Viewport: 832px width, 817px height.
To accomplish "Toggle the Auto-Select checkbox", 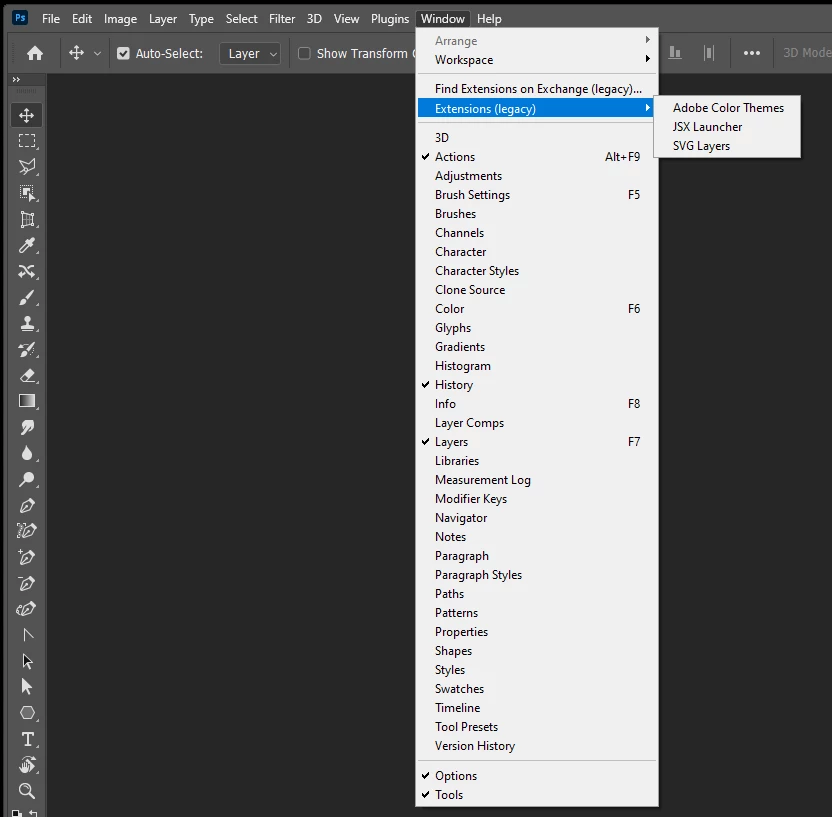I will tap(123, 54).
